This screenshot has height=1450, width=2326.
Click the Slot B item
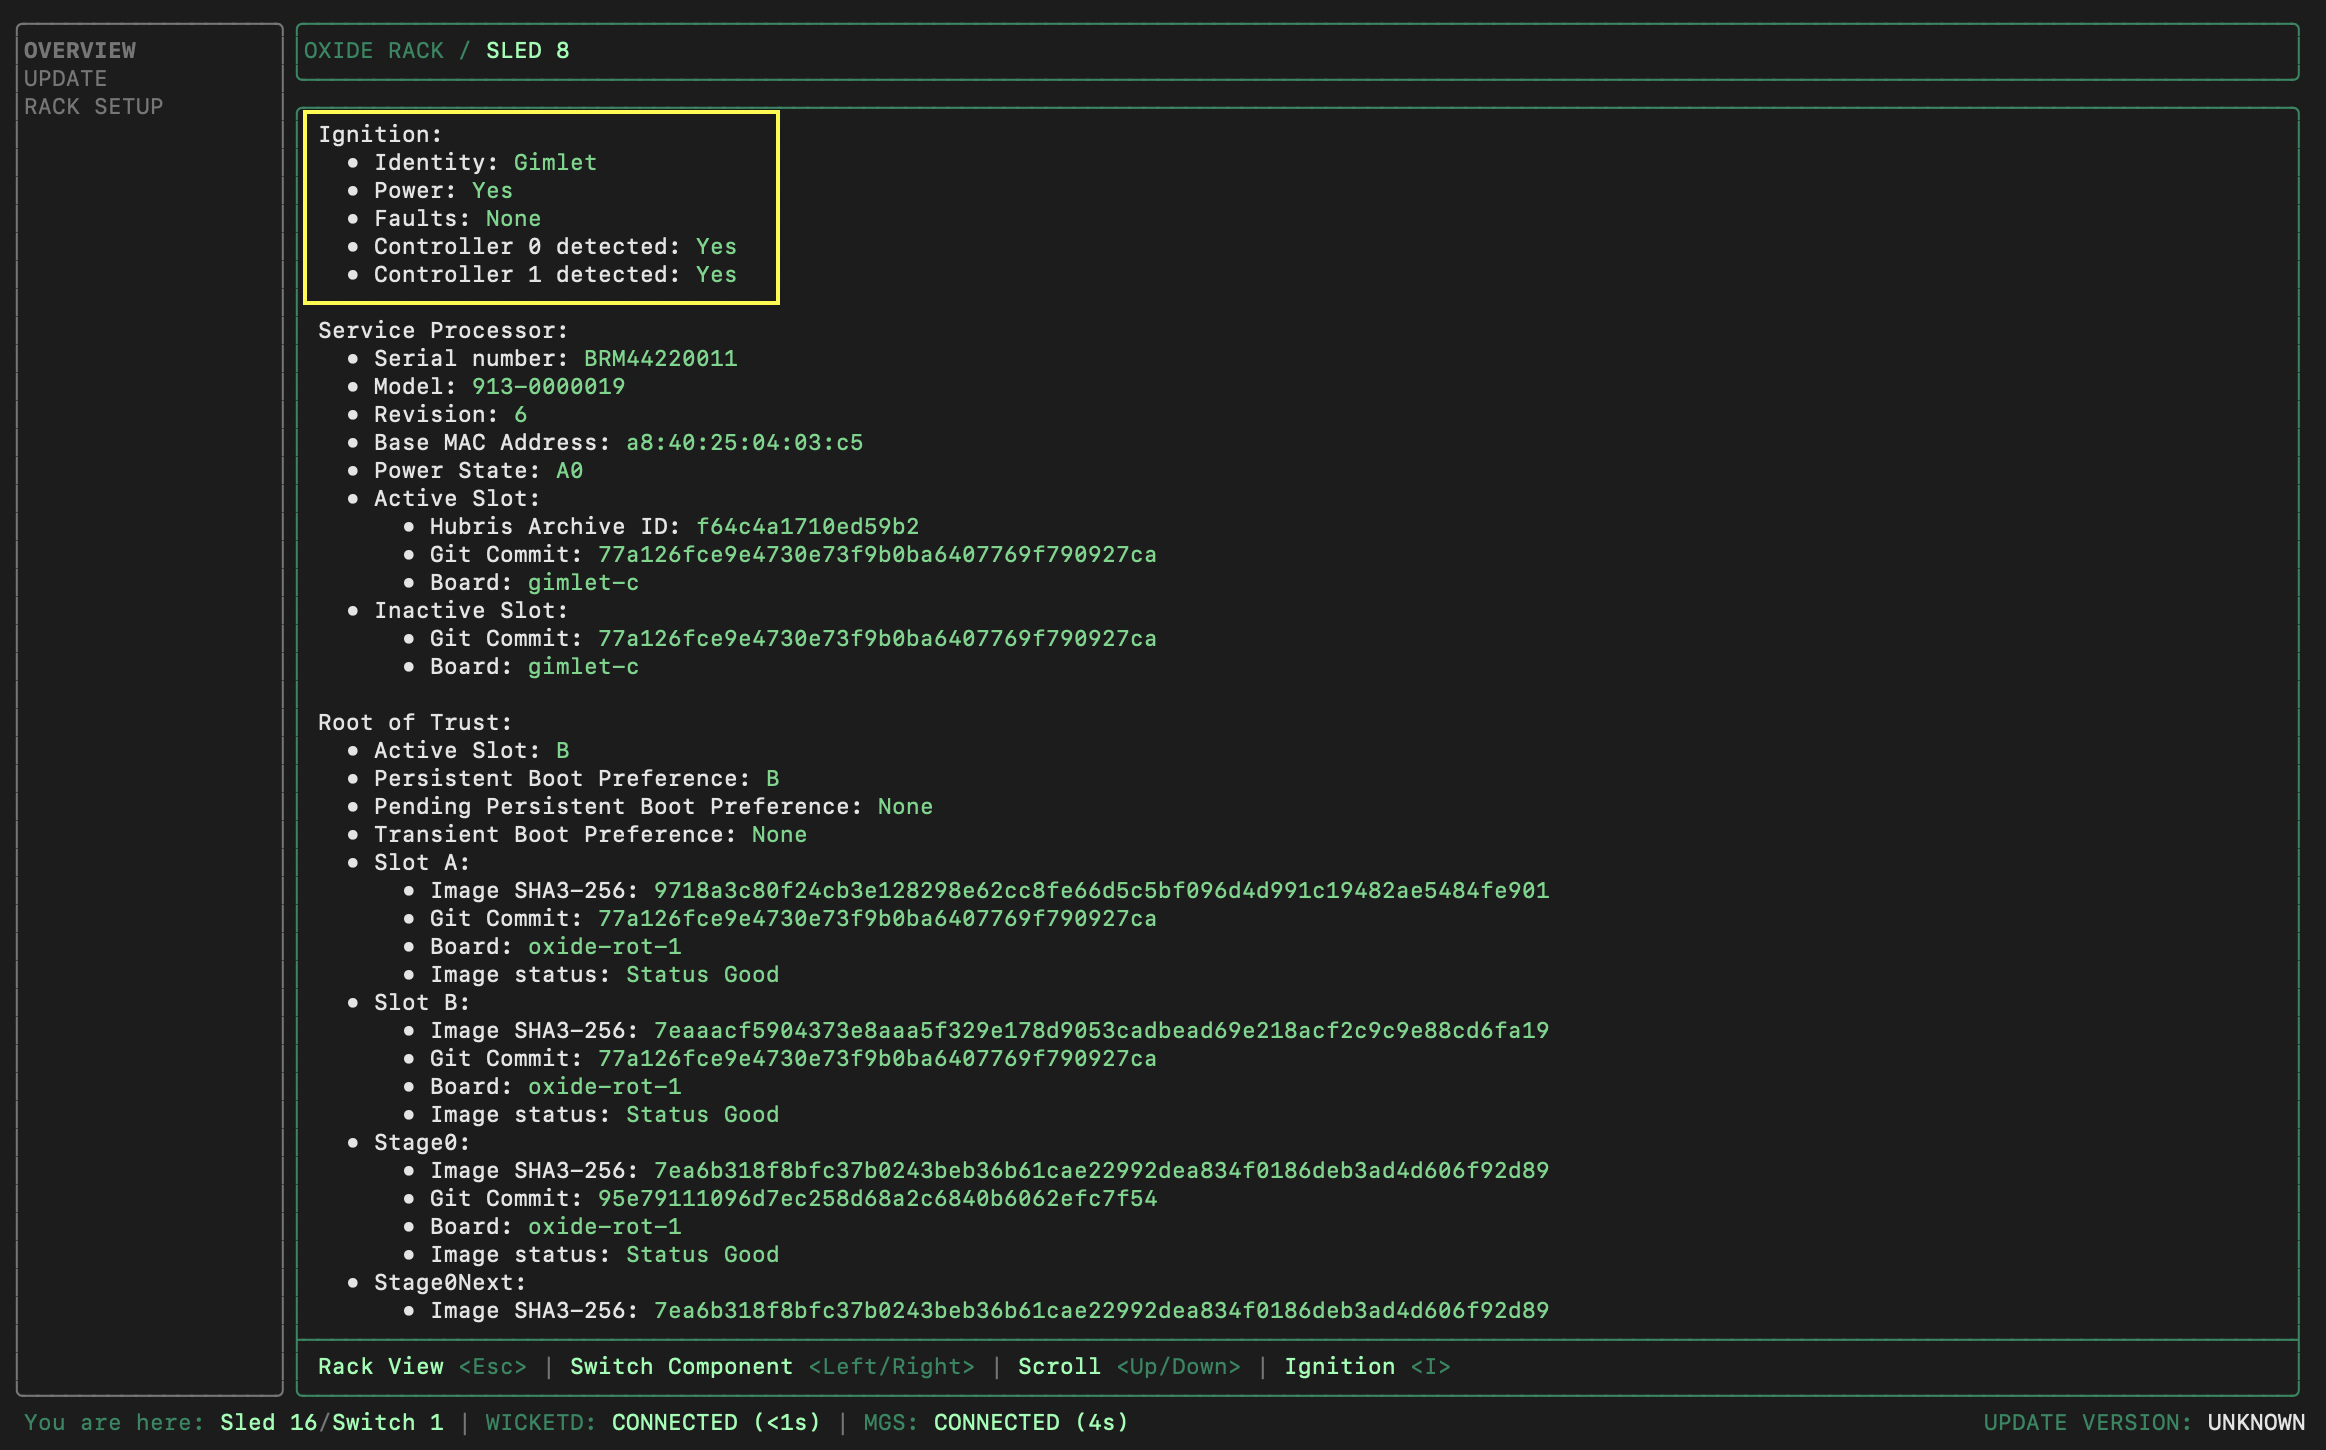(x=421, y=1002)
